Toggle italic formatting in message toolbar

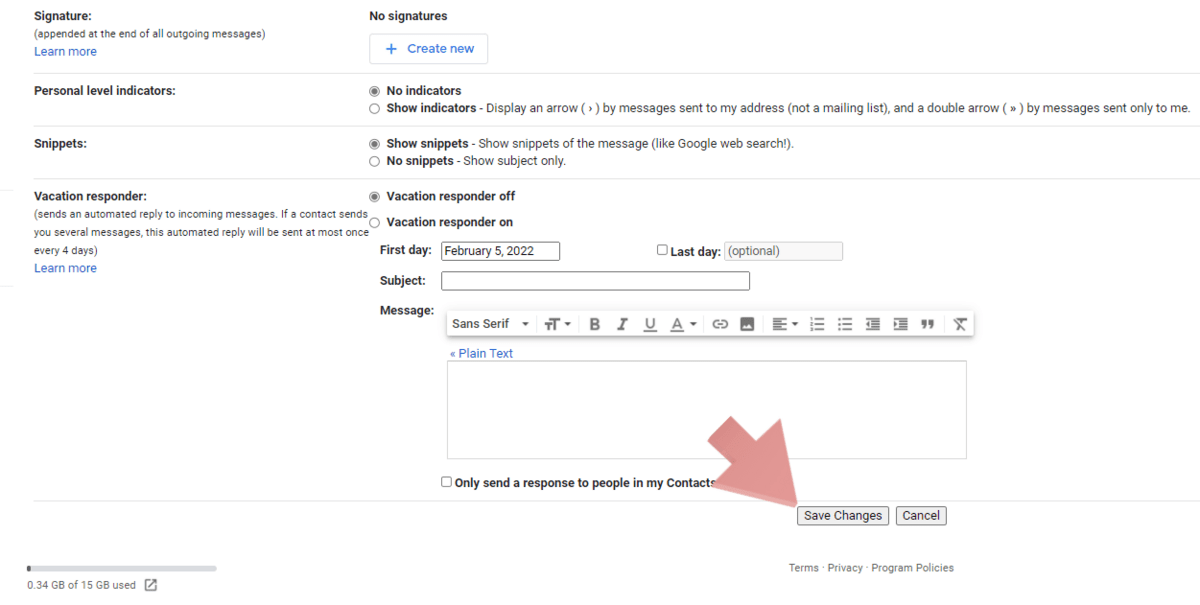[622, 324]
